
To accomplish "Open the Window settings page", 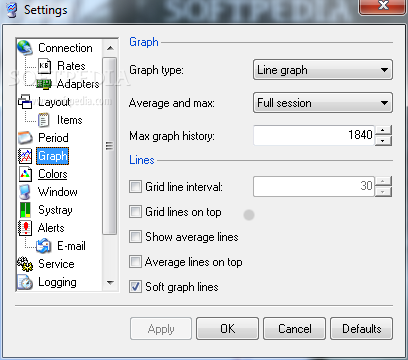I will (x=58, y=192).
